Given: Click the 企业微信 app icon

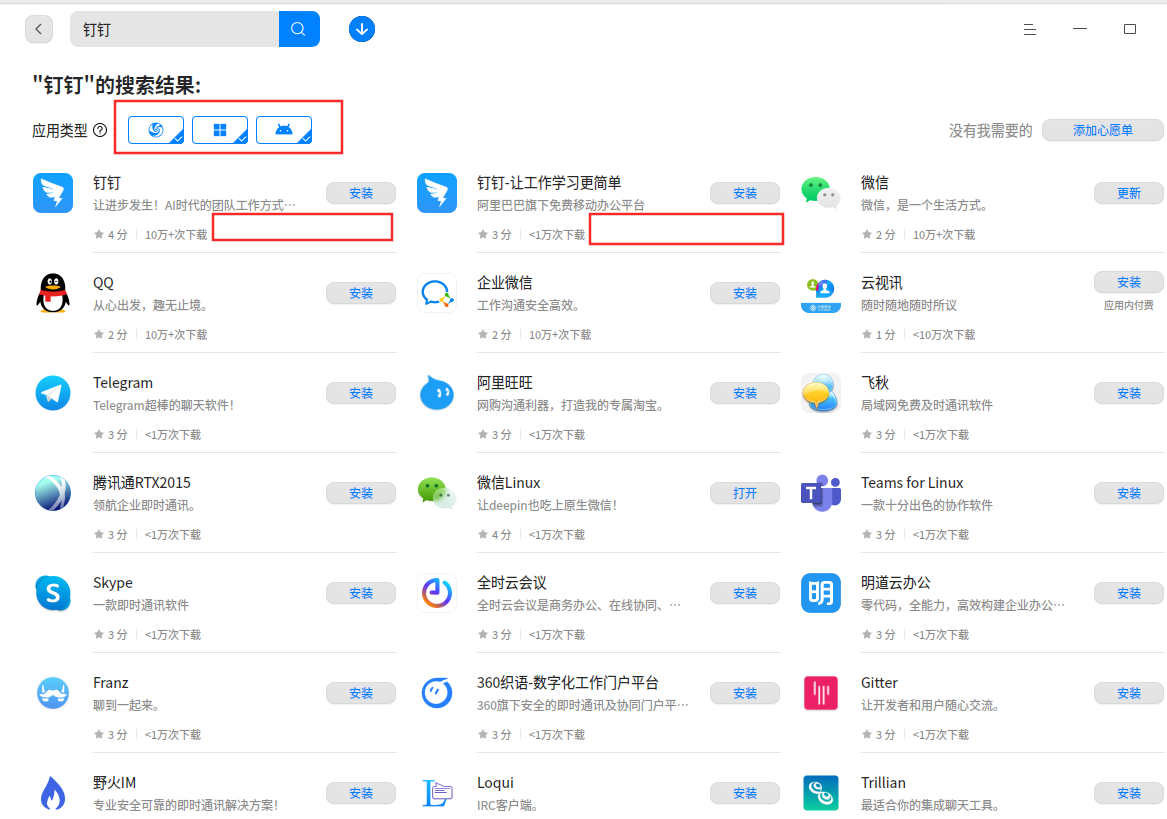Looking at the screenshot, I should click(437, 293).
